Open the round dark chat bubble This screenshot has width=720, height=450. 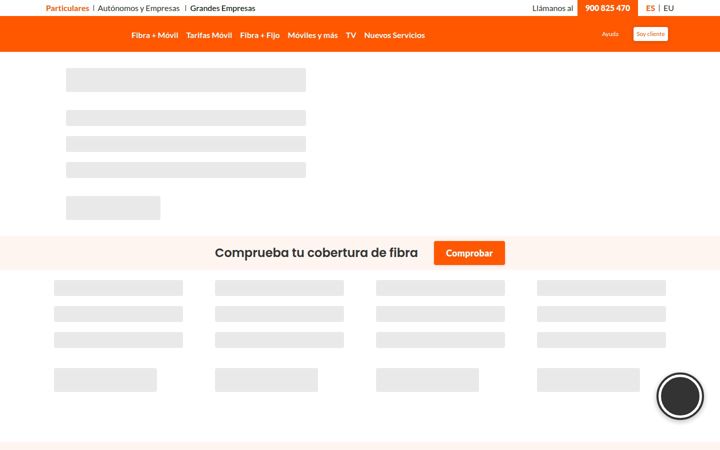pyautogui.click(x=680, y=396)
